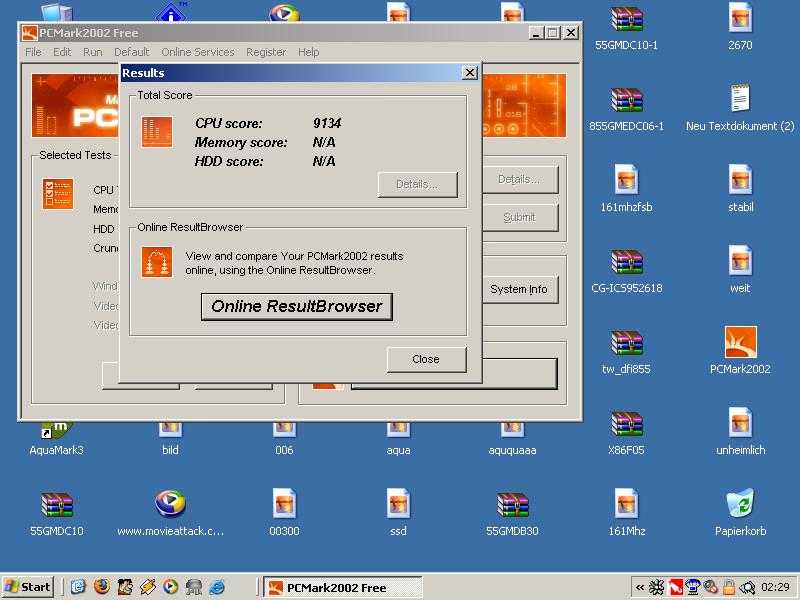800x600 pixels.
Task: Select the www.movieattack.c... media shortcut
Action: [x=170, y=514]
